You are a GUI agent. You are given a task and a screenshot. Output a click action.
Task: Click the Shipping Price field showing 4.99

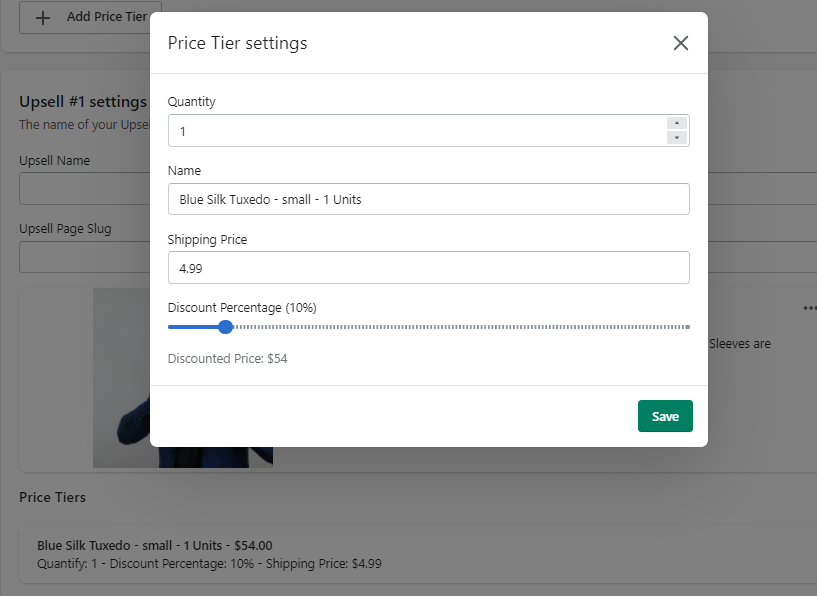point(428,268)
